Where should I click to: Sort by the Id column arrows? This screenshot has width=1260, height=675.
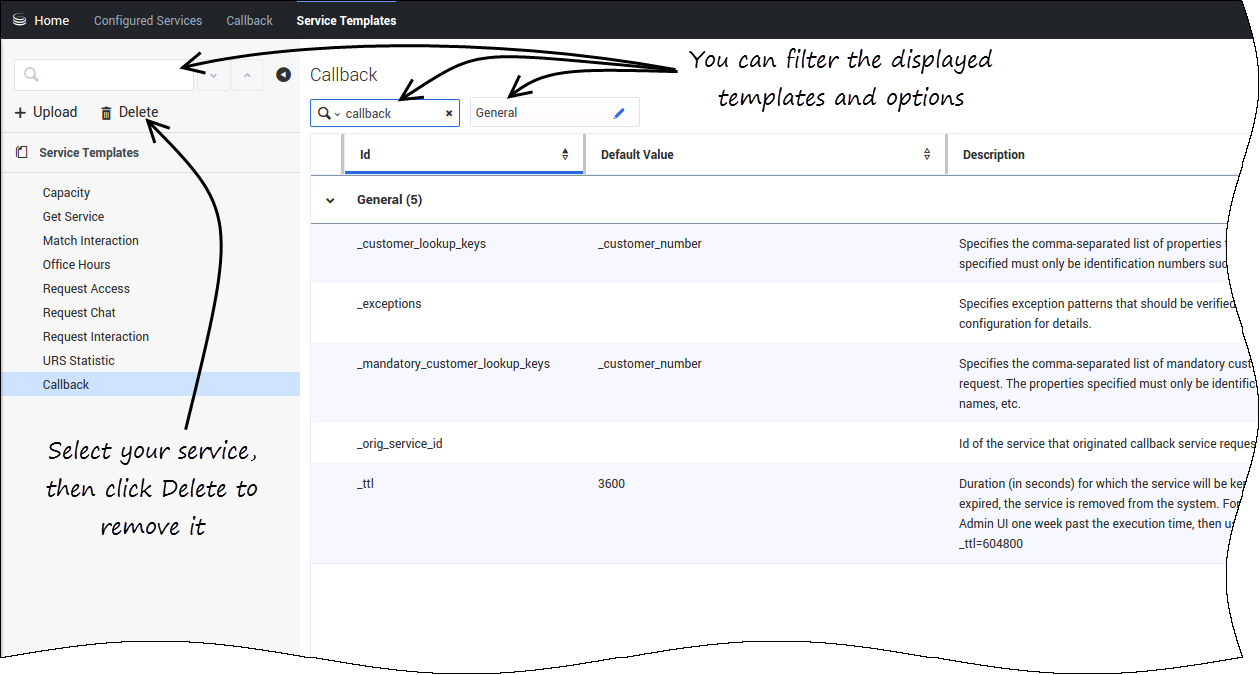click(x=565, y=155)
